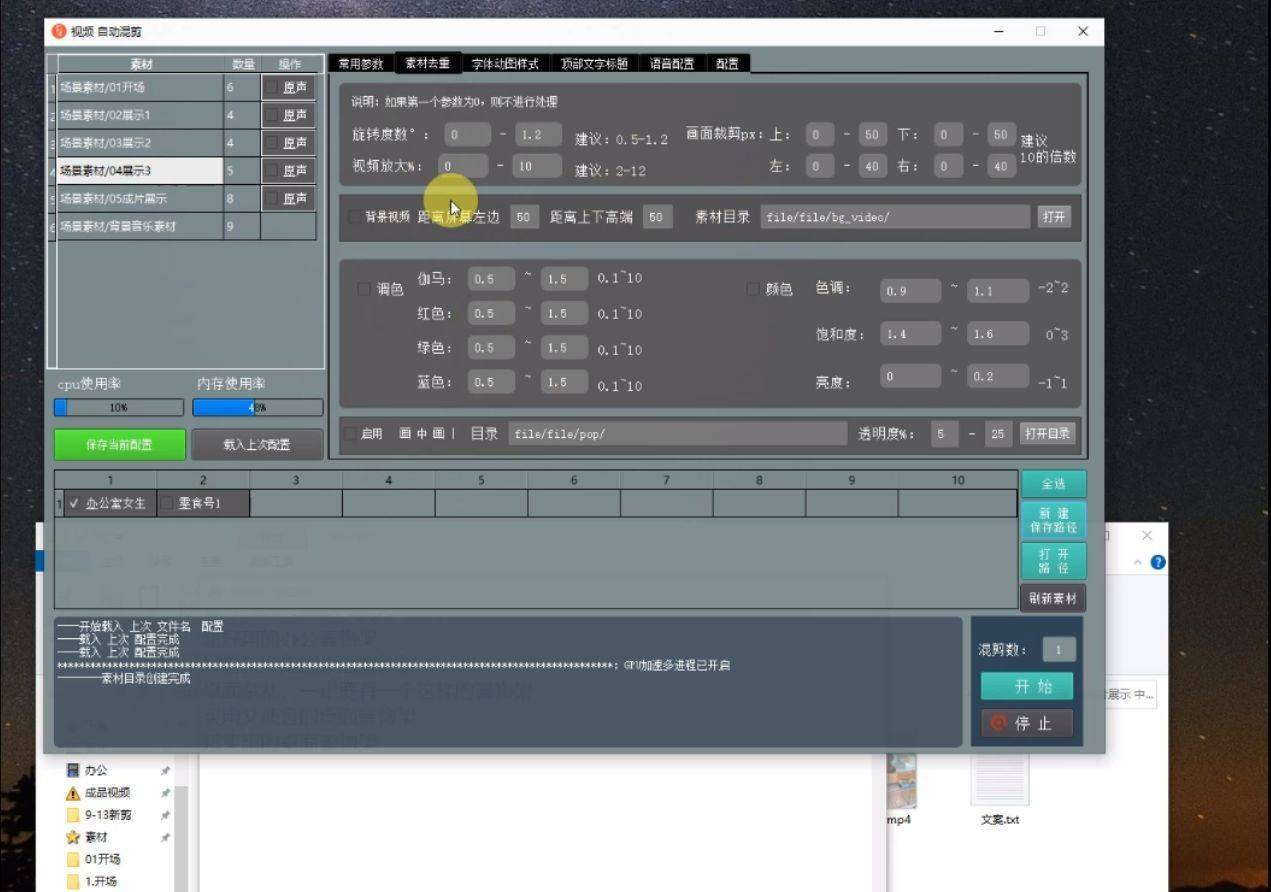
Task: Click the green 保存当前配置 button
Action: pos(120,445)
